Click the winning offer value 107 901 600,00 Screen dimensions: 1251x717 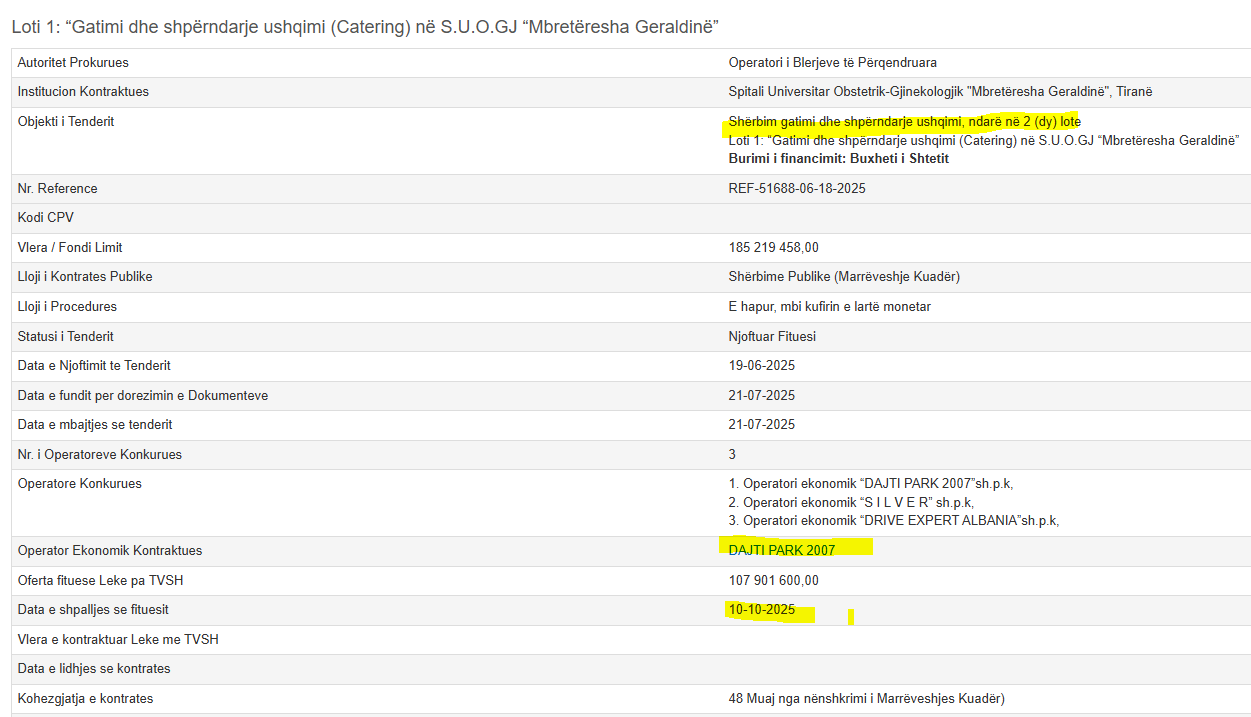coord(773,580)
